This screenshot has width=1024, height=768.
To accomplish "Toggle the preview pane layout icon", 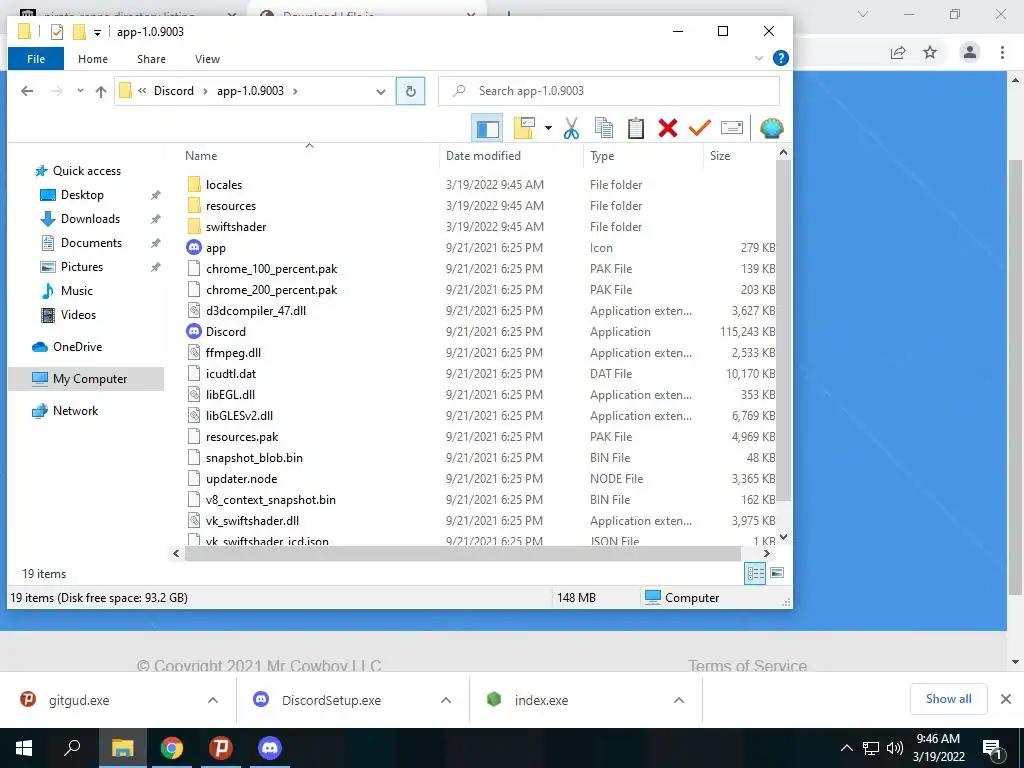I will coord(487,128).
